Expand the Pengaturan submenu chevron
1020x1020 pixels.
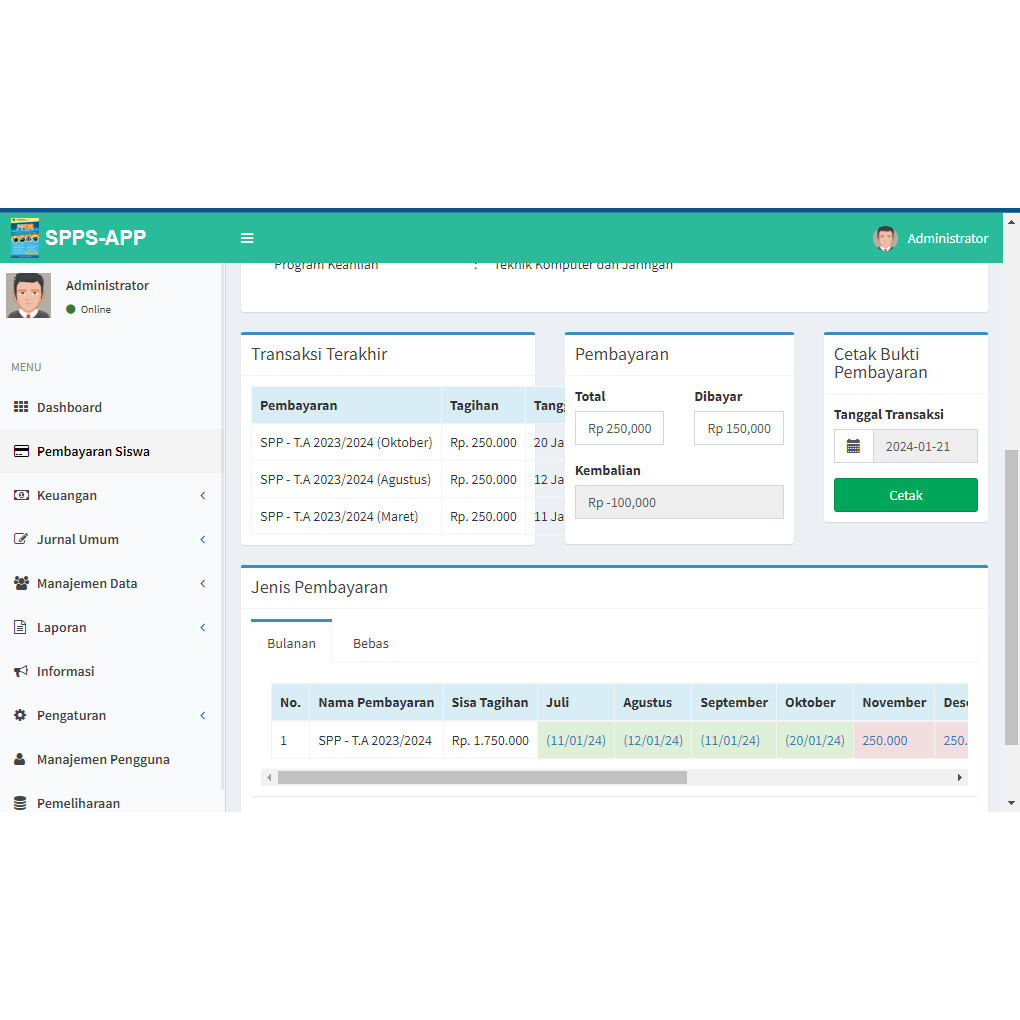pos(203,716)
